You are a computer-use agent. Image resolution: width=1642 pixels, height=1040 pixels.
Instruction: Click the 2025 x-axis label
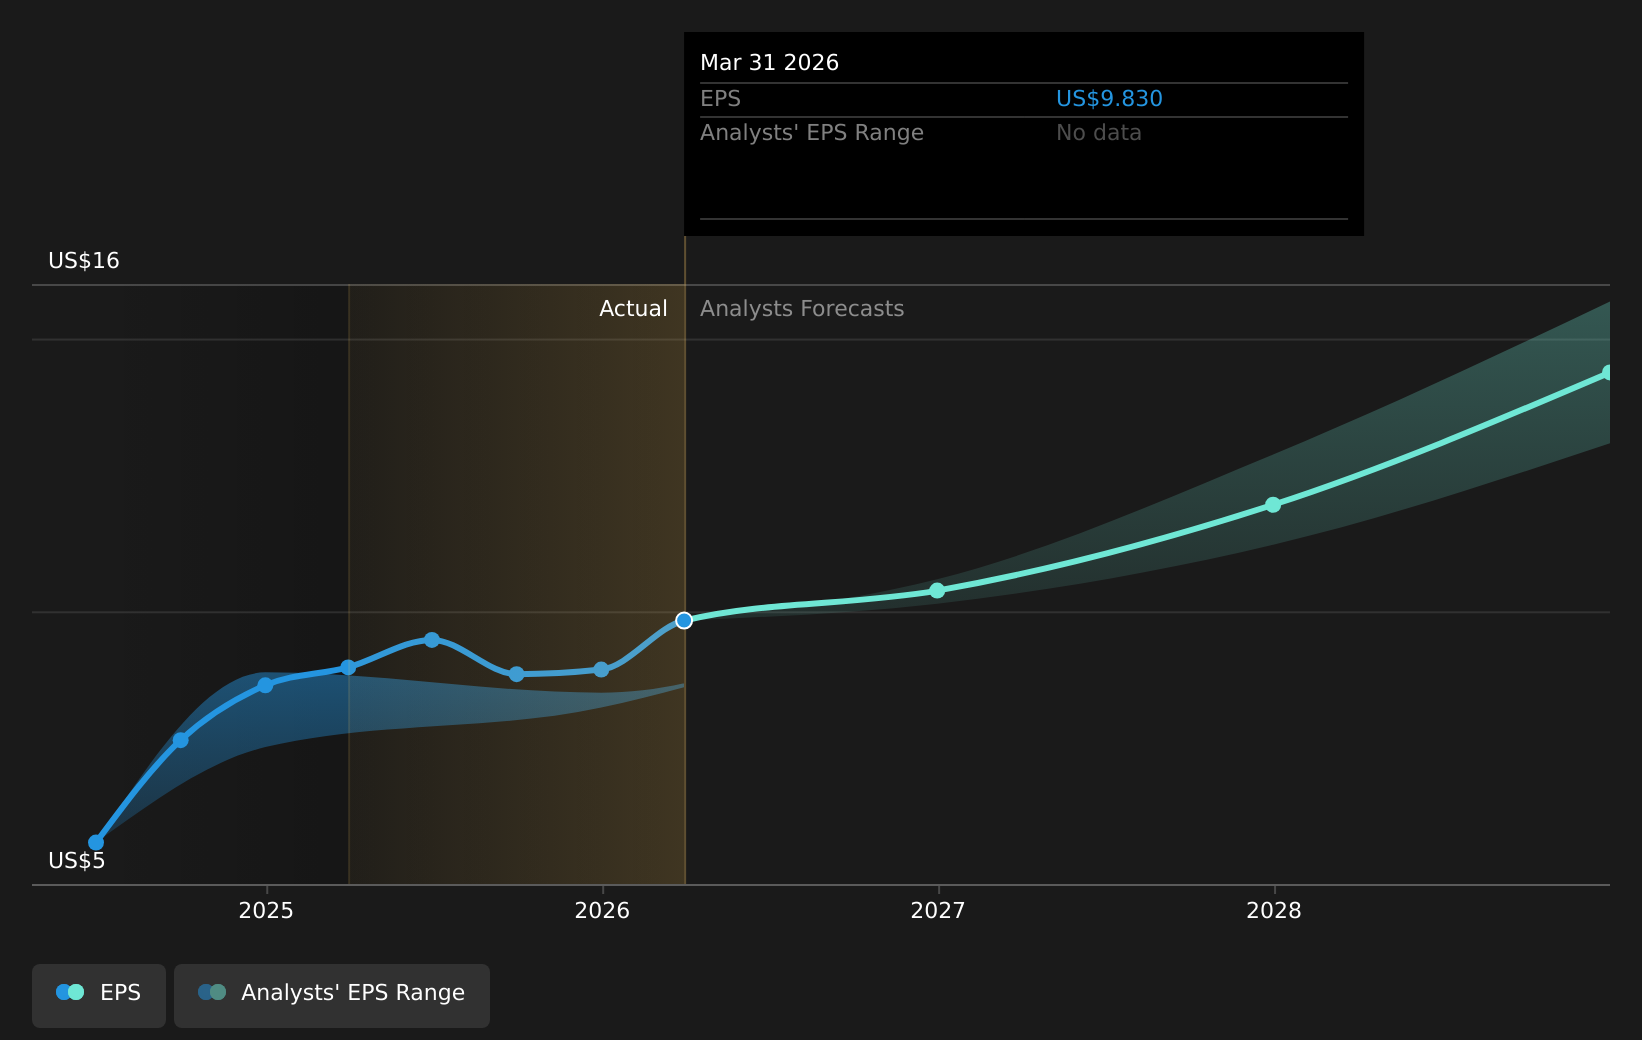click(x=266, y=910)
